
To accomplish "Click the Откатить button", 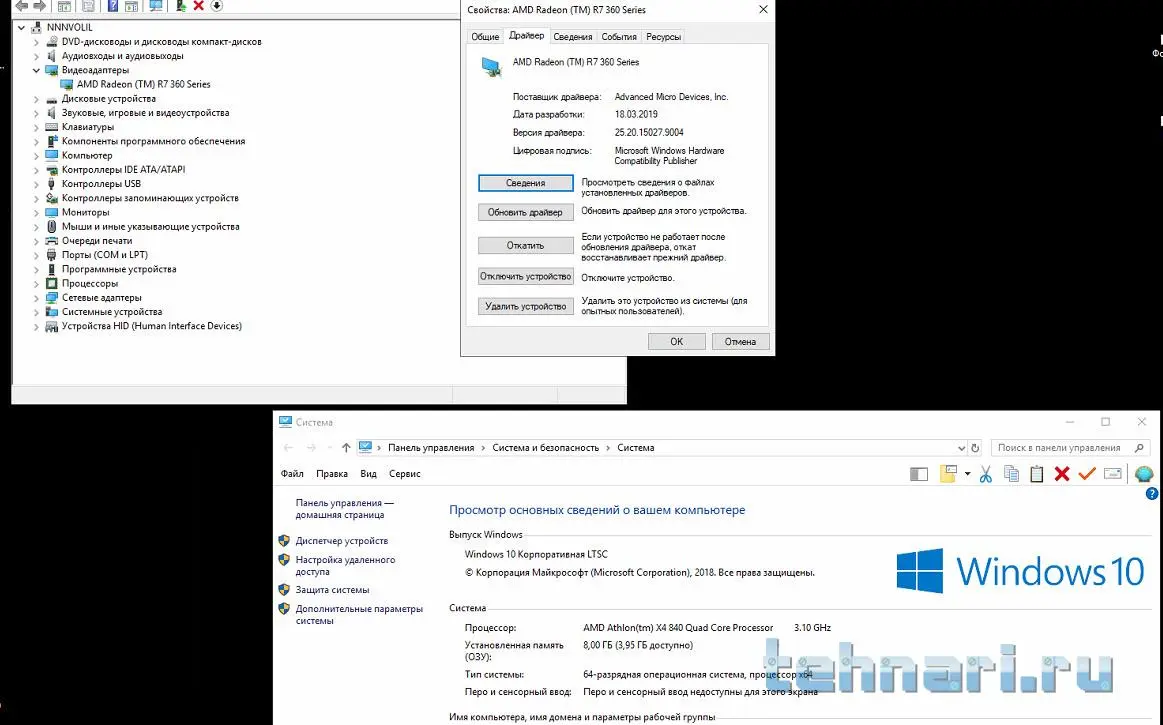I will tap(526, 245).
